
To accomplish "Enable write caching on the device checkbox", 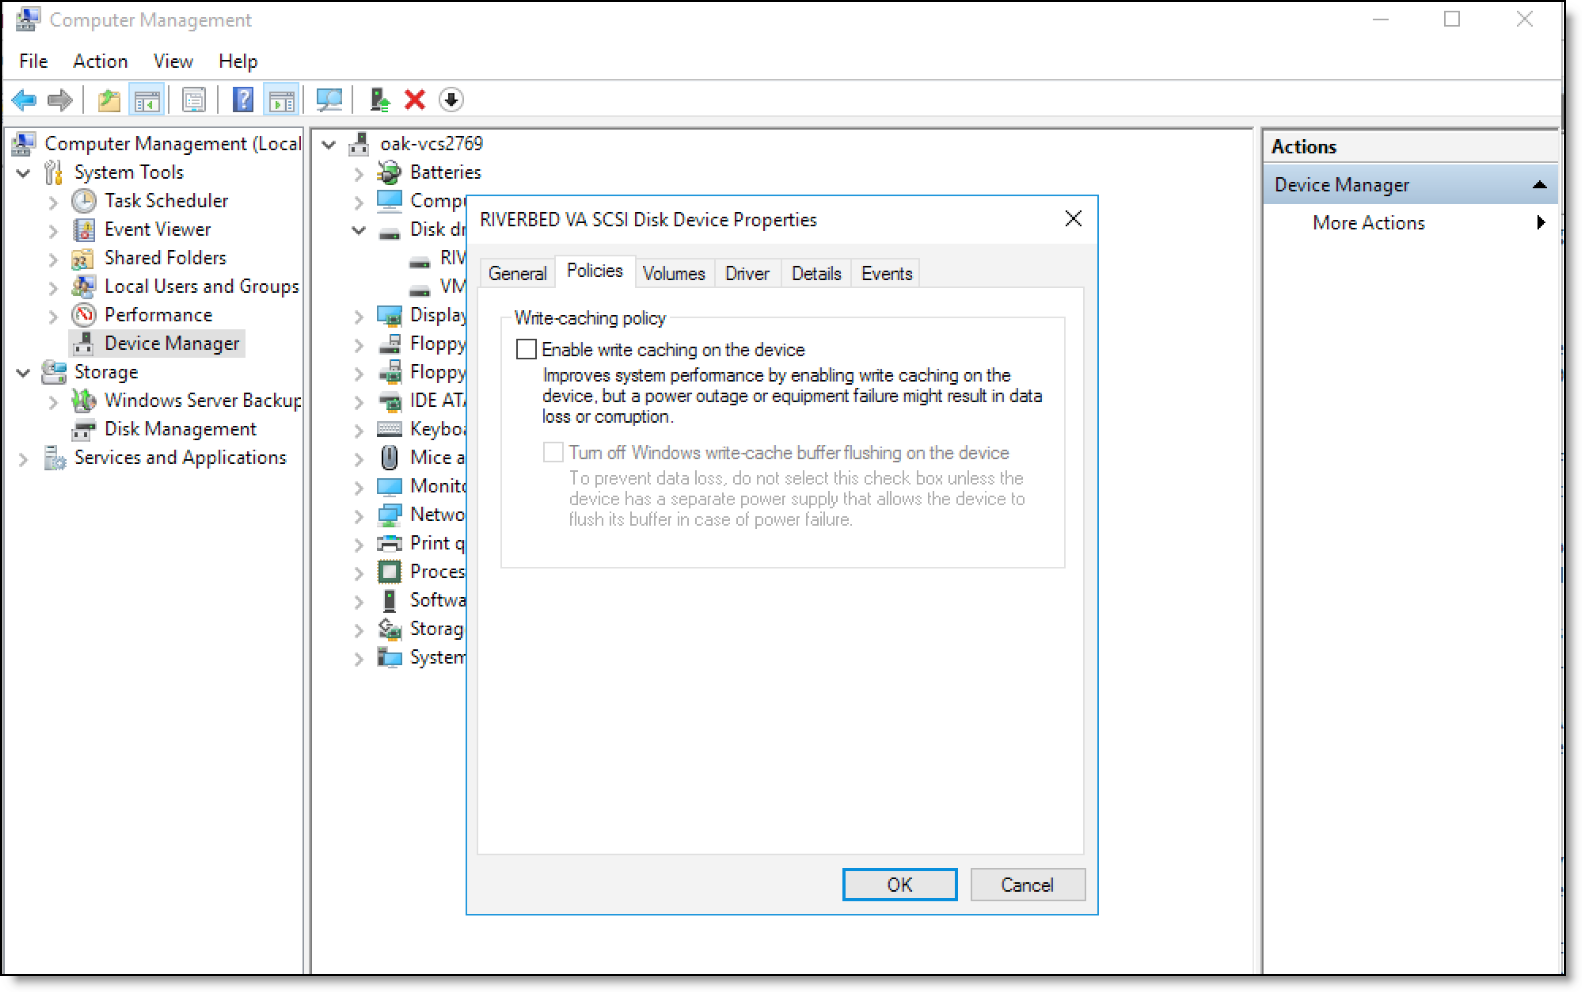I will coord(526,349).
